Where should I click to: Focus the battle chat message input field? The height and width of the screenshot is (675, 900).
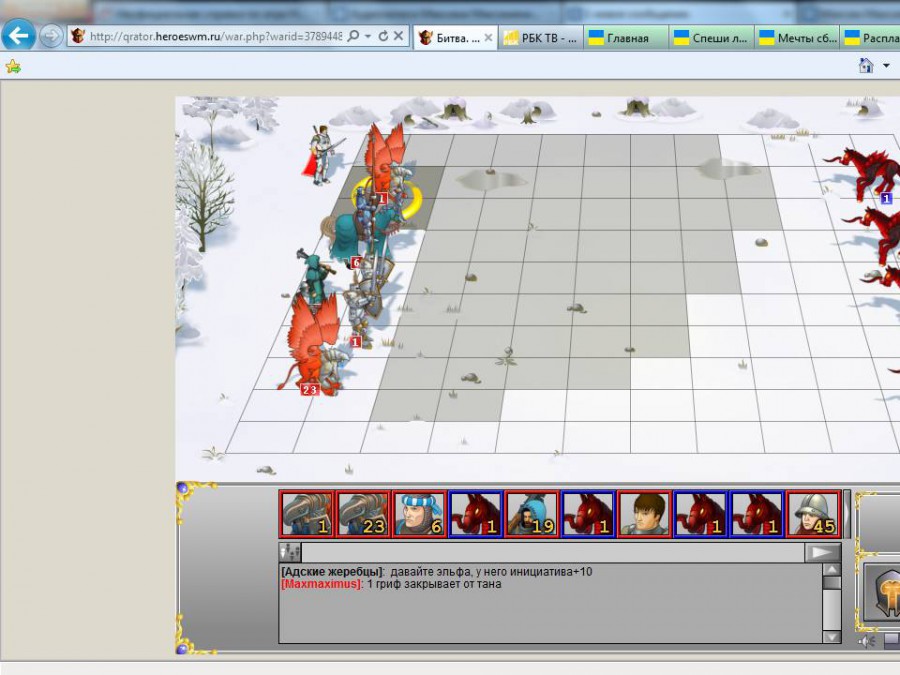pyautogui.click(x=553, y=553)
